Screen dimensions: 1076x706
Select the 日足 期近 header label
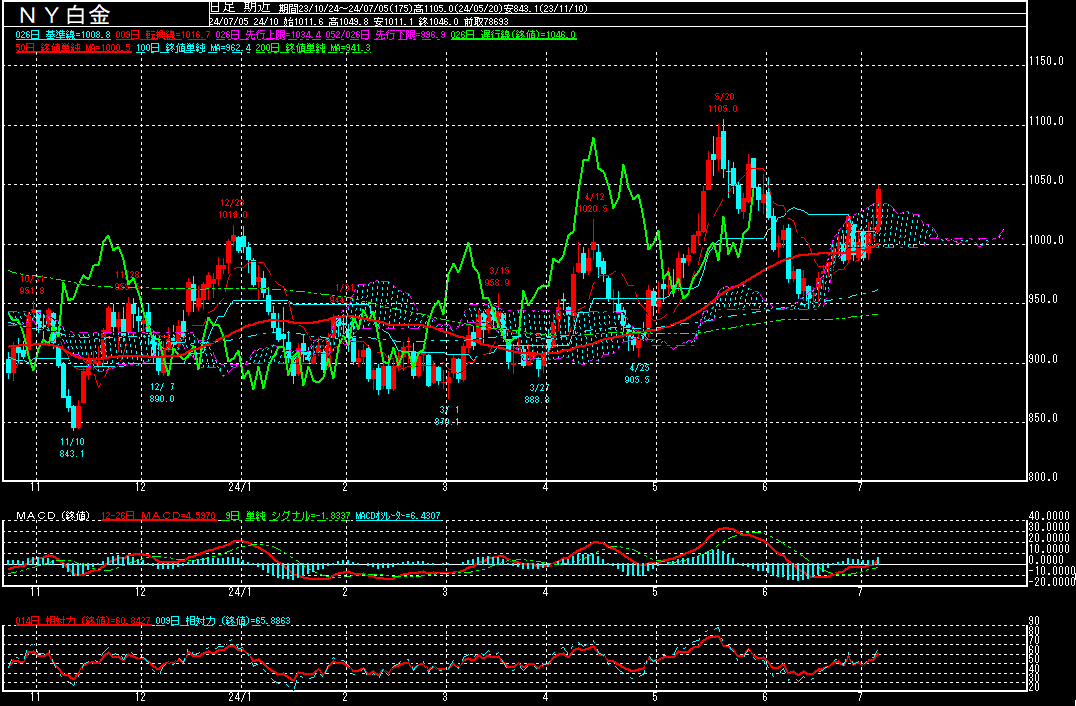click(240, 8)
